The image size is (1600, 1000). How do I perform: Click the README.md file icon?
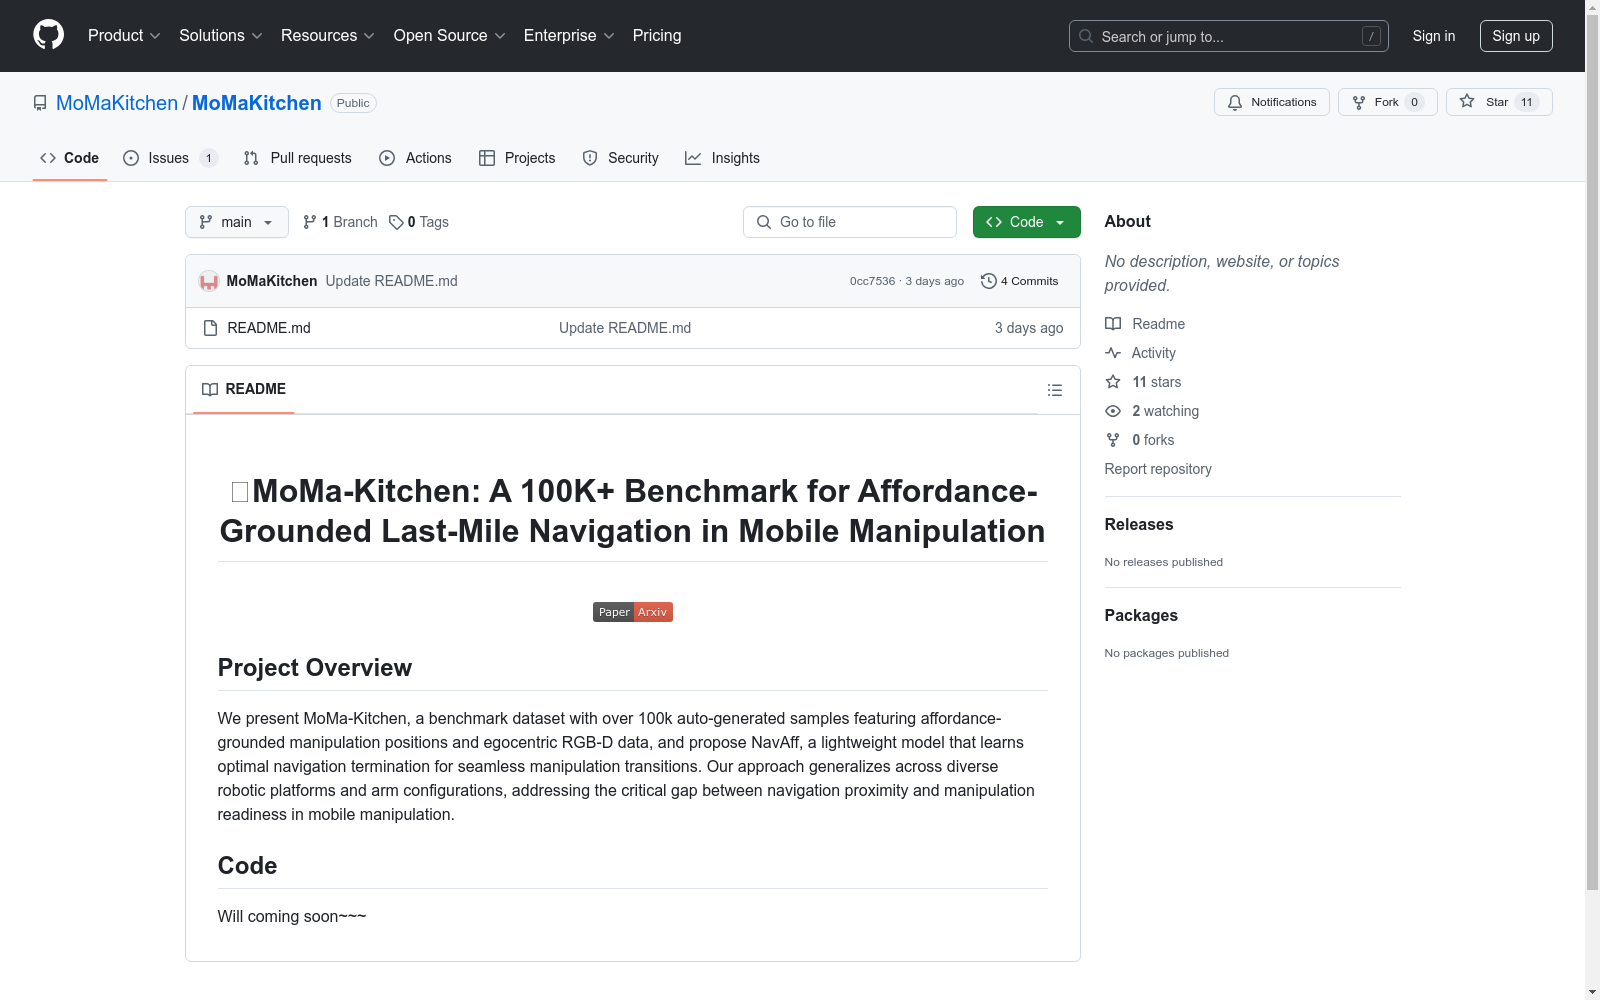[x=210, y=328]
